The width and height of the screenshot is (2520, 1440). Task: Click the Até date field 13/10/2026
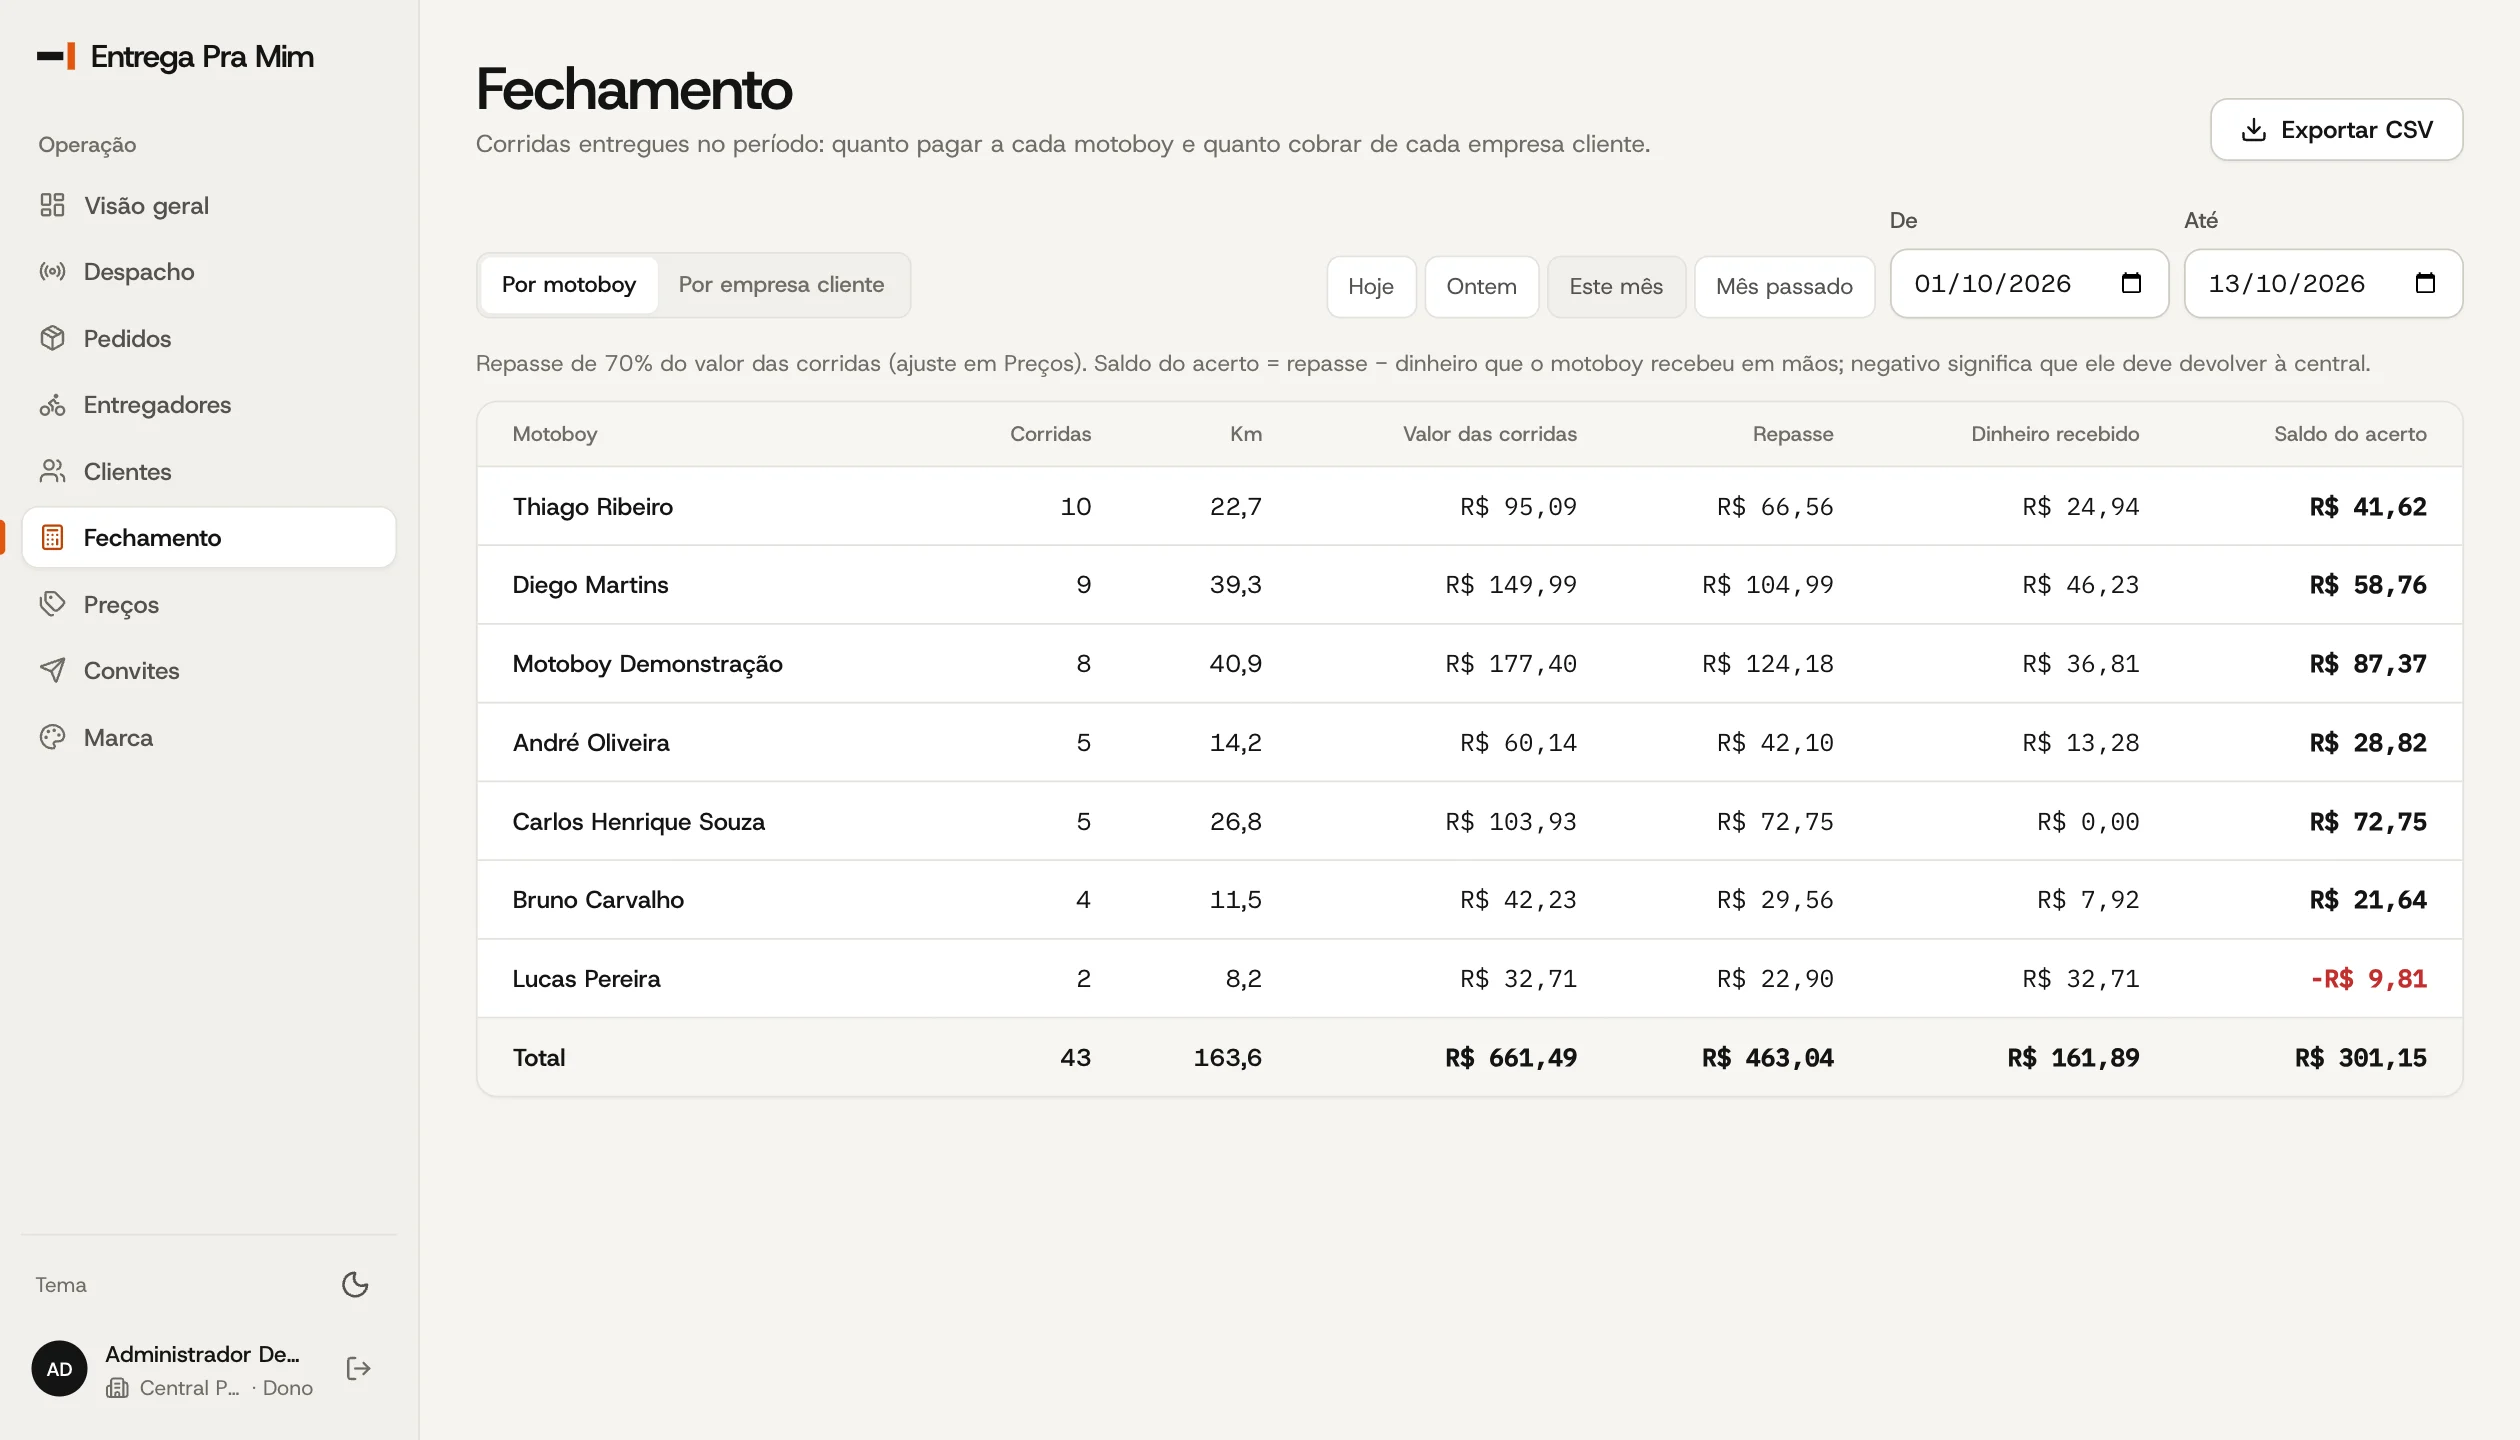(2323, 284)
